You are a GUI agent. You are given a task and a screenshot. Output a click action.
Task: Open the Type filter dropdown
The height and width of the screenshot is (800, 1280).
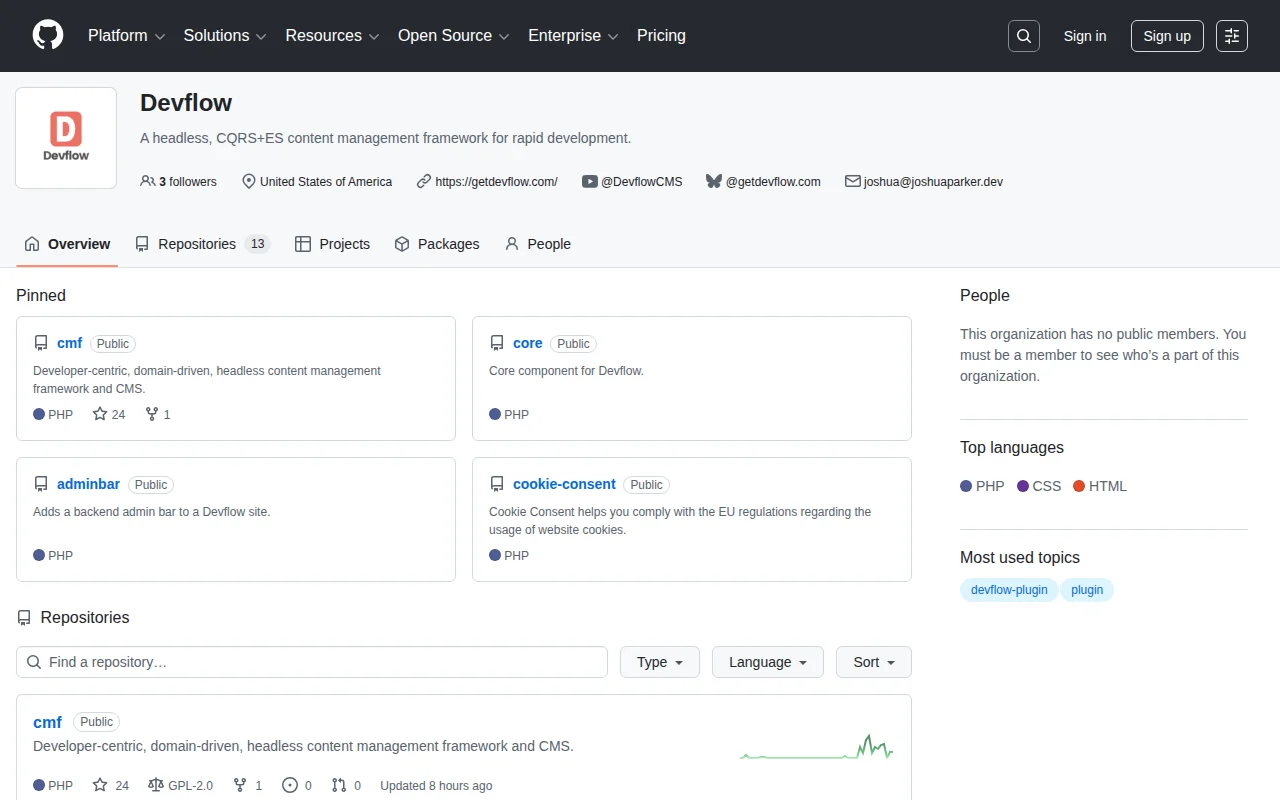tap(660, 662)
